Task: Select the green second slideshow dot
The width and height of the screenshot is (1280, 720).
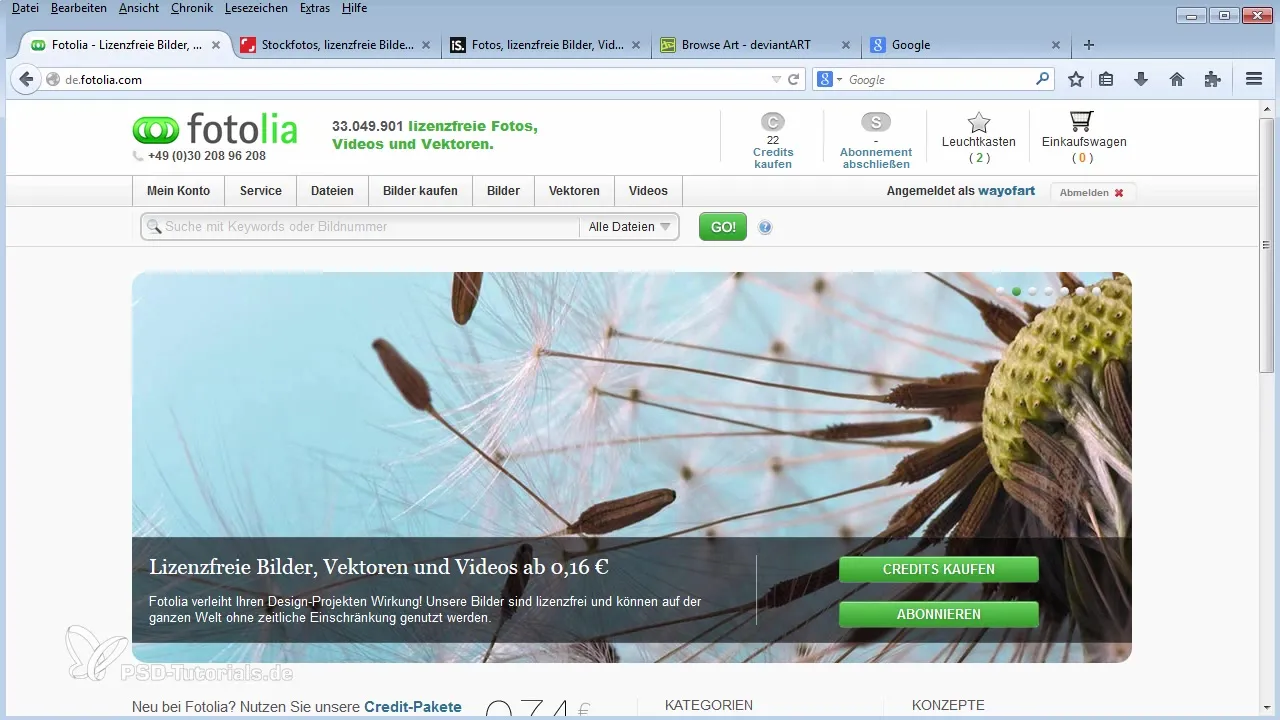Action: pos(1016,291)
